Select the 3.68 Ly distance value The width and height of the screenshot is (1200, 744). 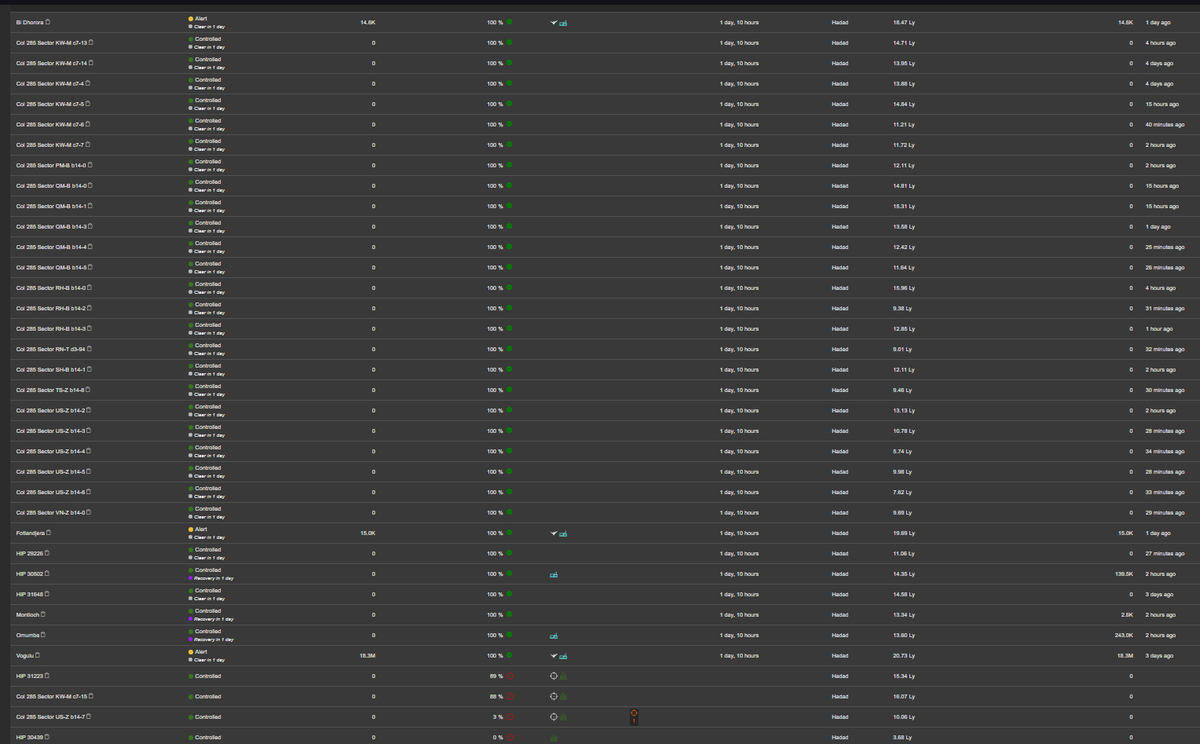point(904,737)
